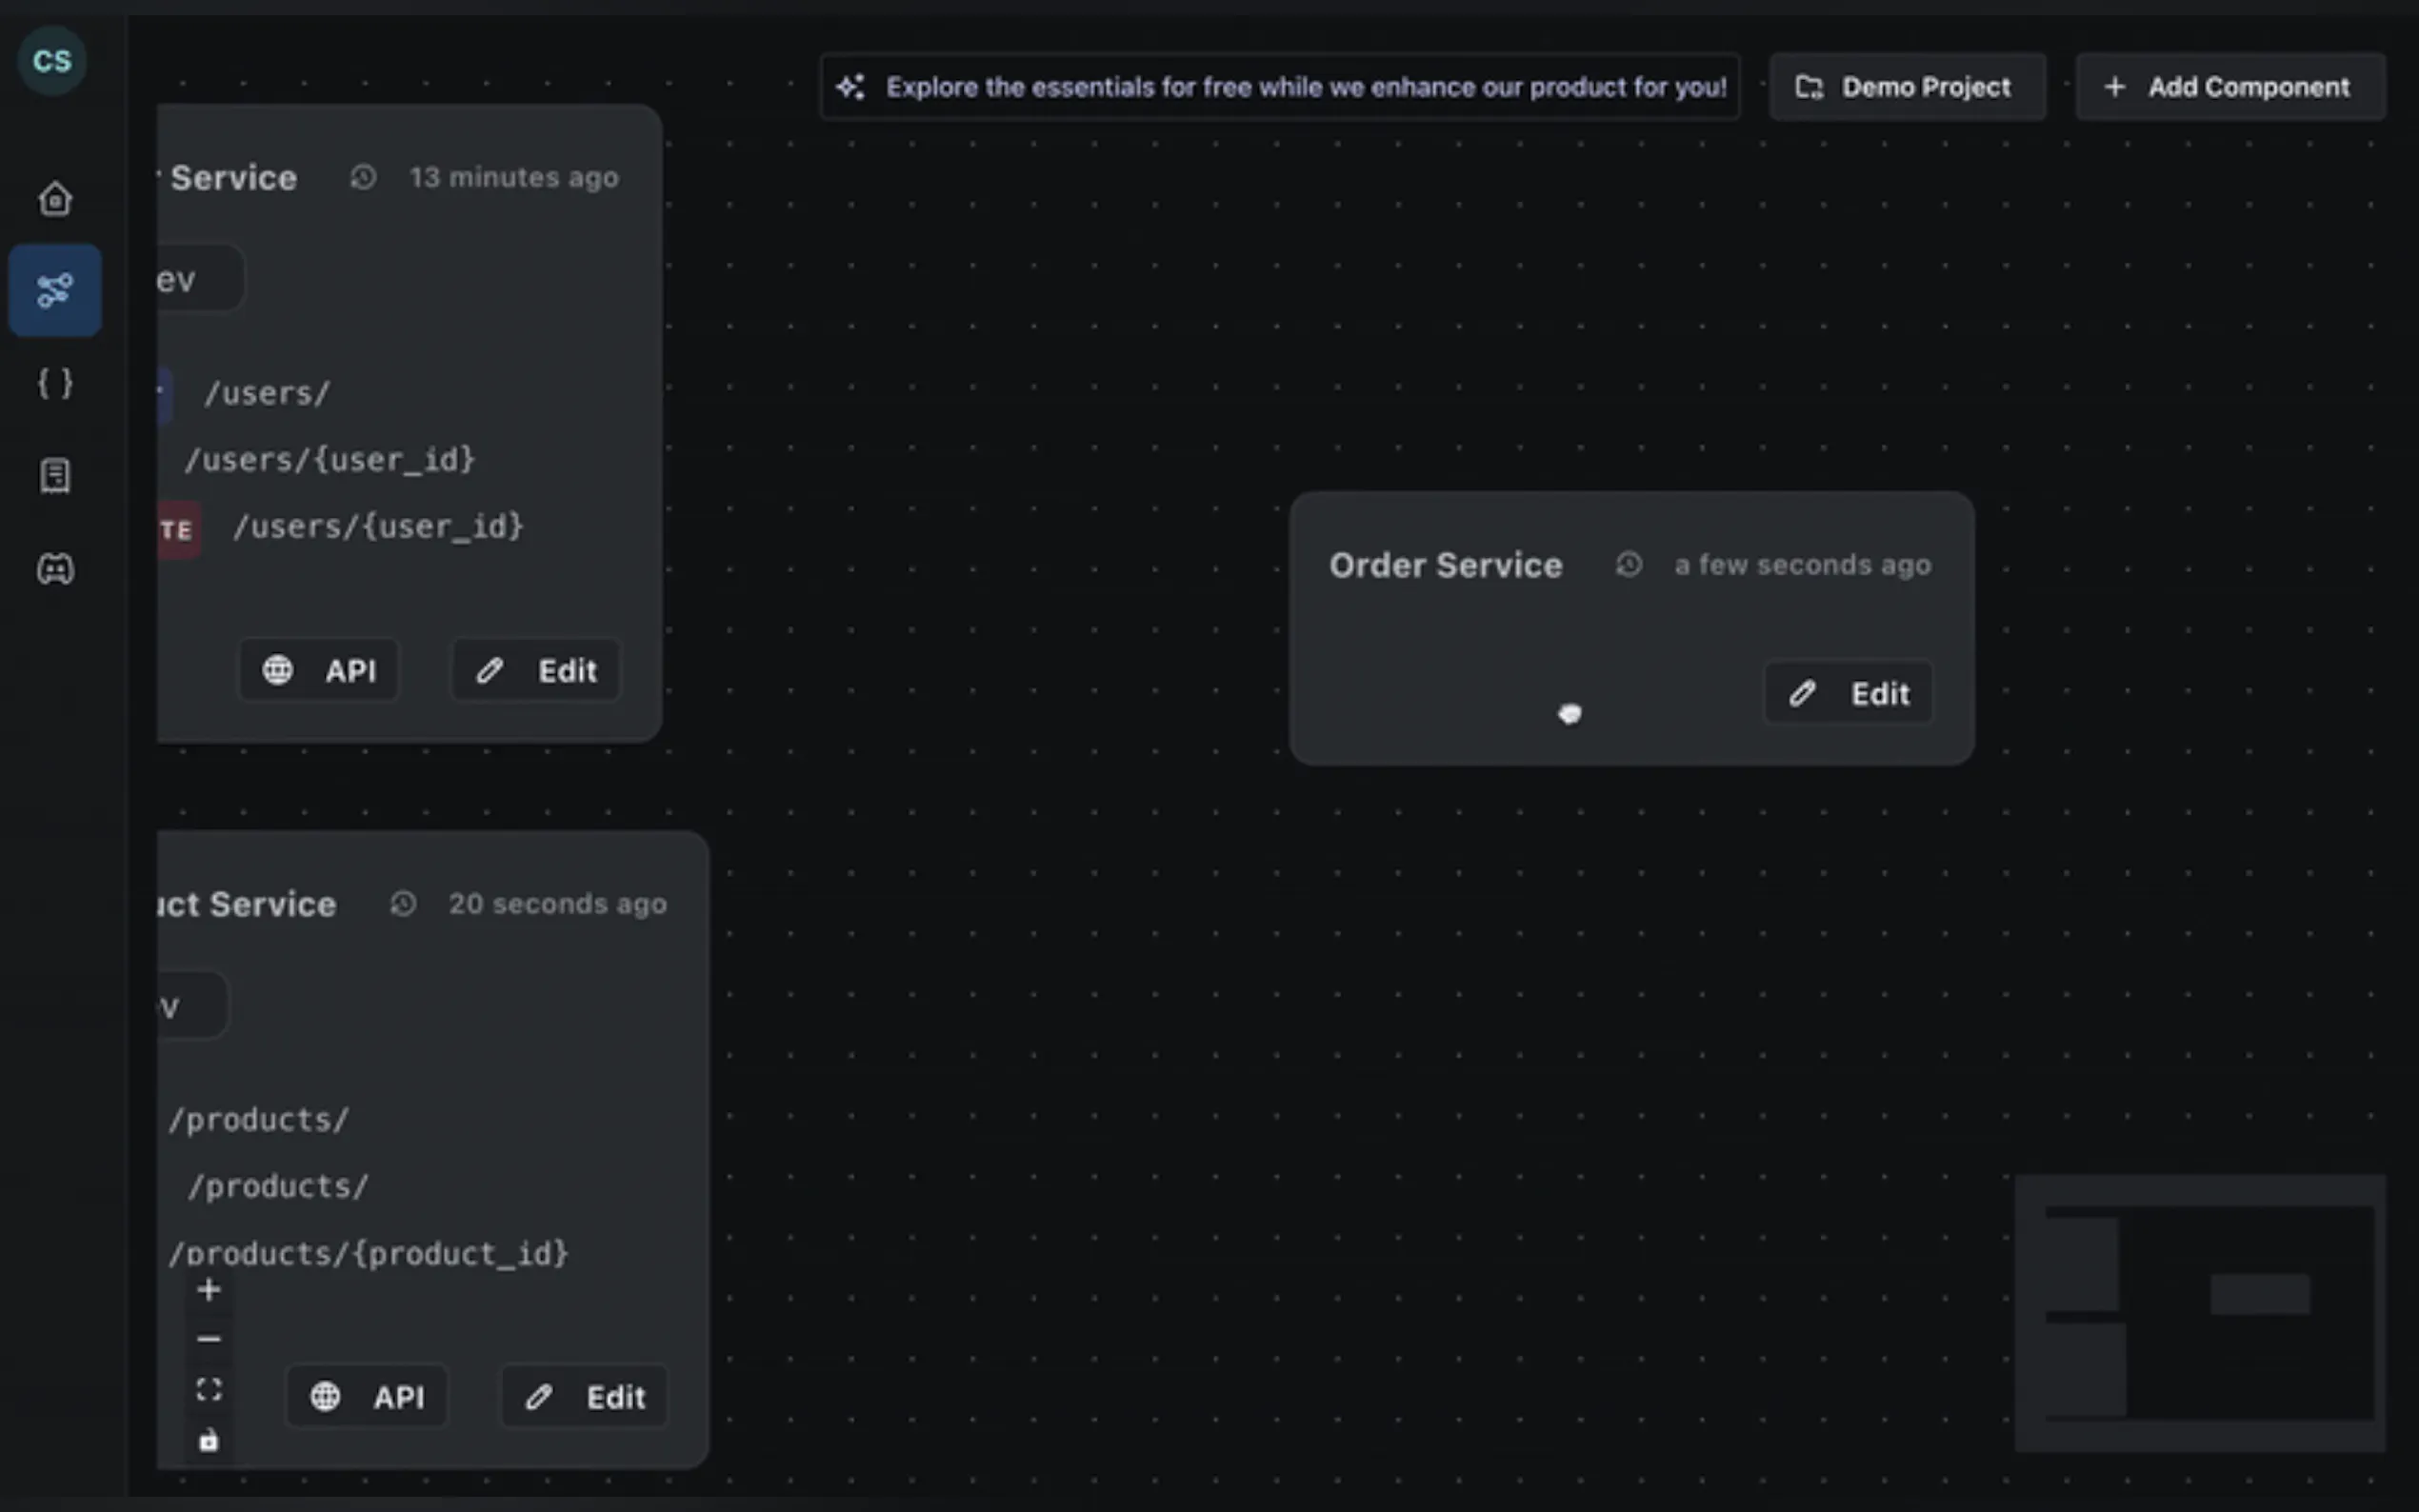Click the Edit button on the User Service card

(x=536, y=670)
